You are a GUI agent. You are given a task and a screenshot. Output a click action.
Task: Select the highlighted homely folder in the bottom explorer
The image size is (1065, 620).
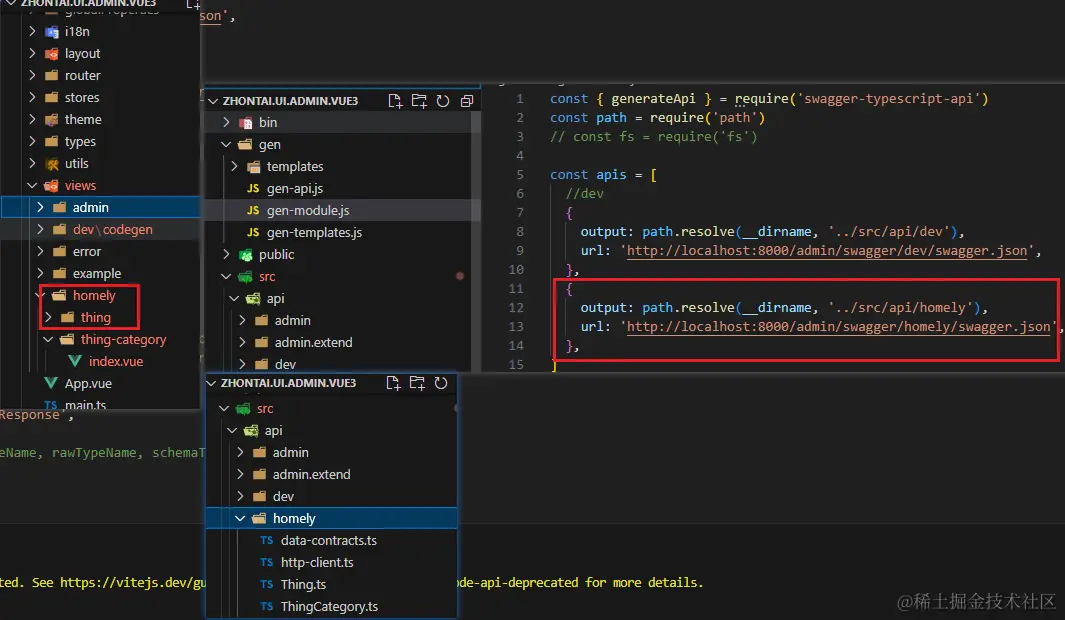(331, 518)
